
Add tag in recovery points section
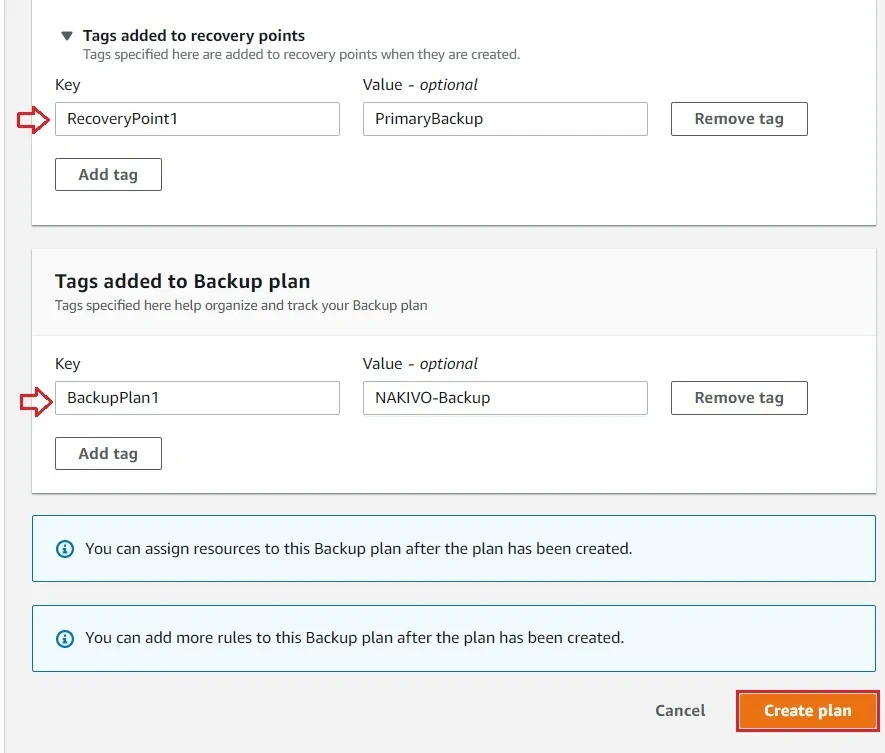tap(108, 174)
